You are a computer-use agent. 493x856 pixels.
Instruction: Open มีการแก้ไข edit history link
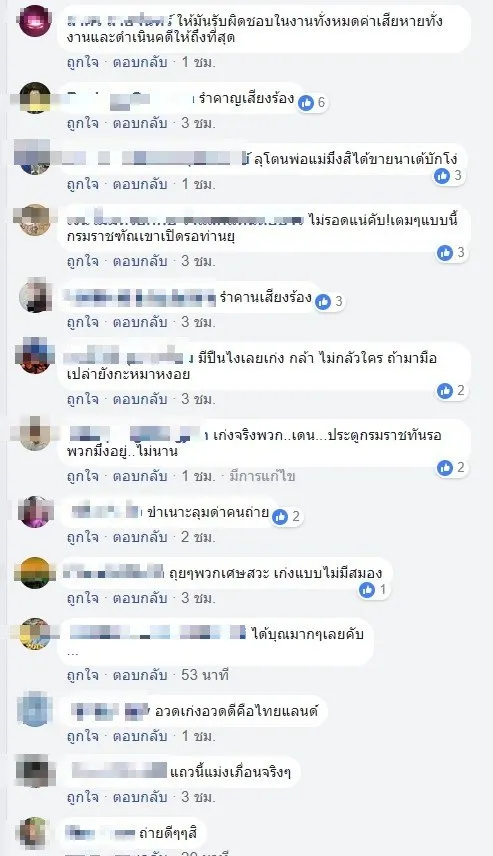262,476
